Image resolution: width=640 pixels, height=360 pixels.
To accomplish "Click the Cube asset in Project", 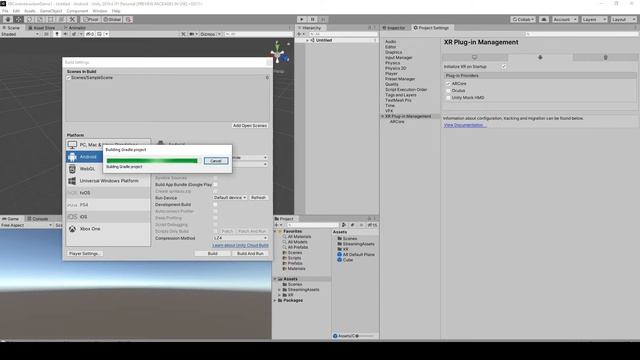I will pyautogui.click(x=345, y=260).
